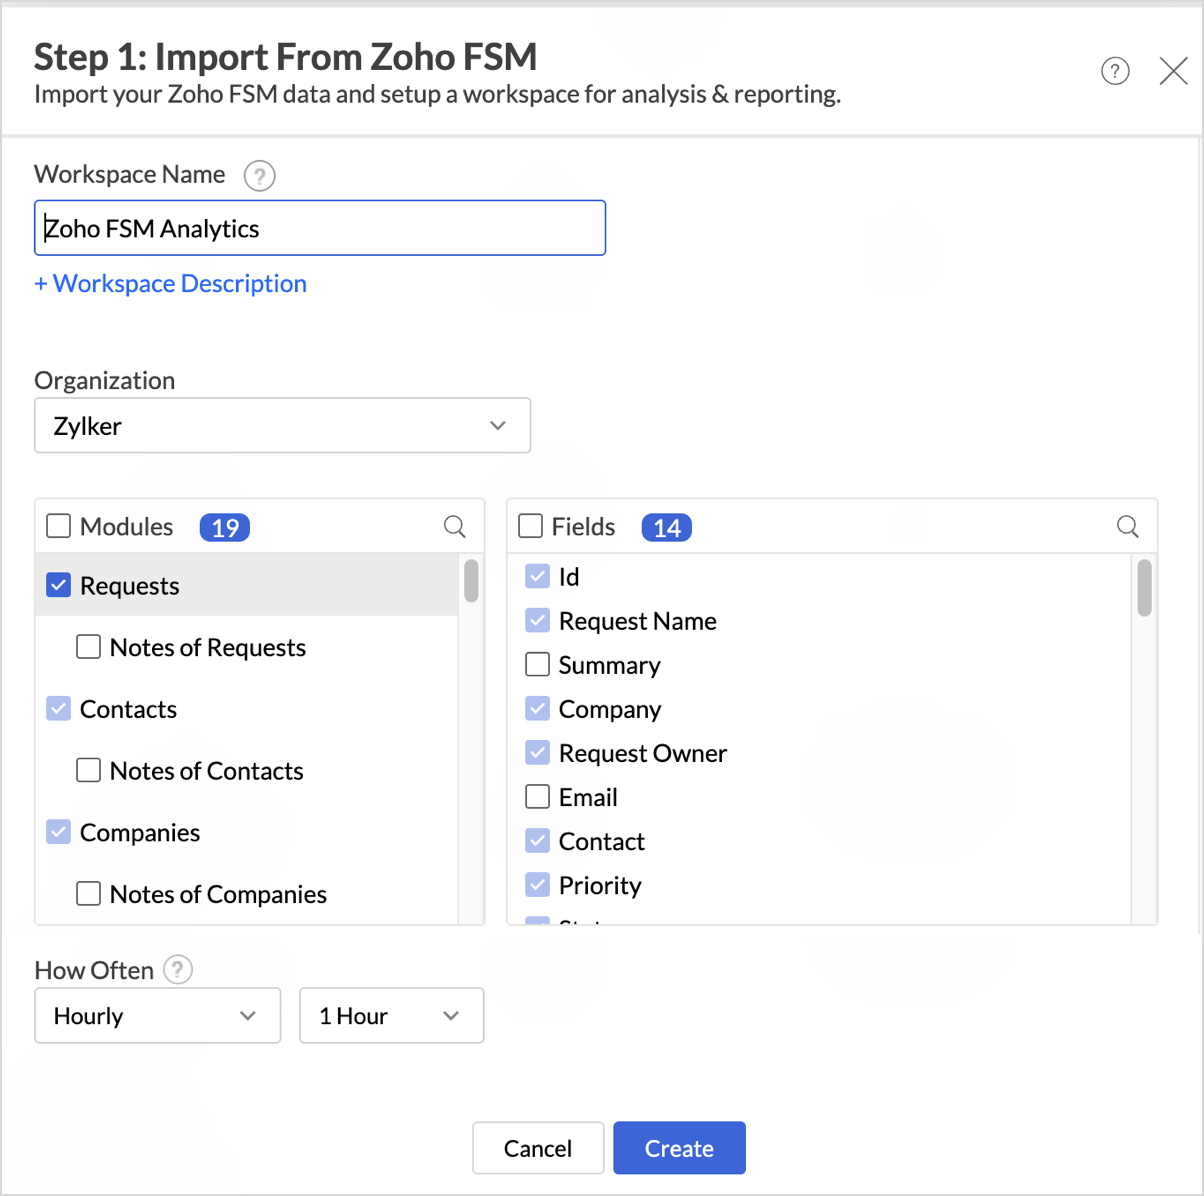Search modules using the magnifier icon
Screen dimensions: 1204x1196
454,527
